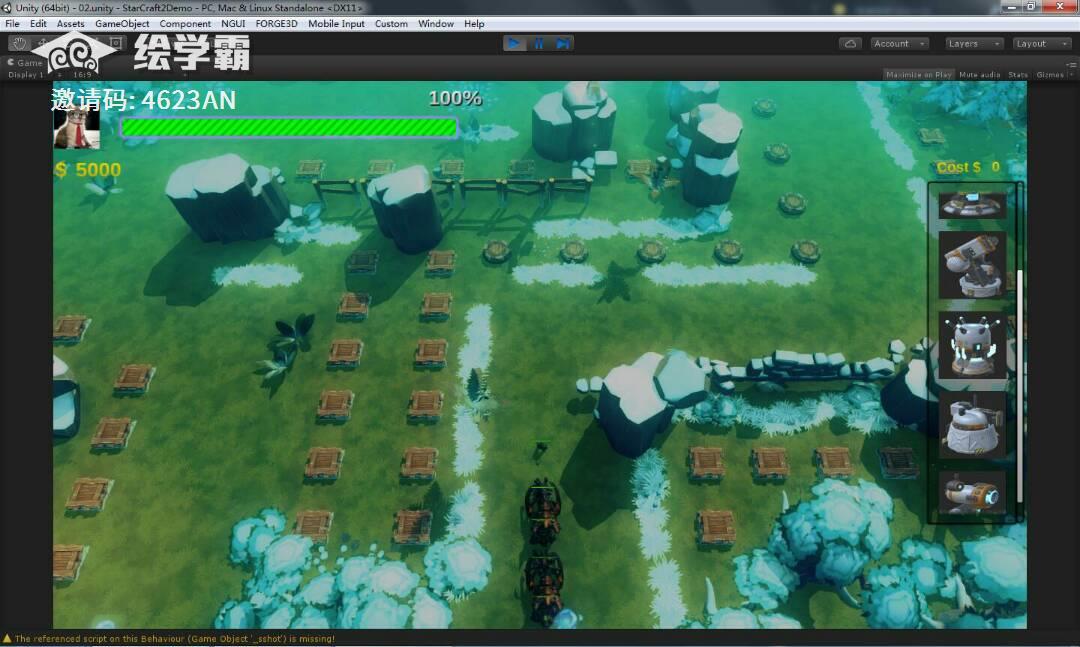The height and width of the screenshot is (647, 1080).
Task: Click the missing script warning message
Action: coord(175,639)
